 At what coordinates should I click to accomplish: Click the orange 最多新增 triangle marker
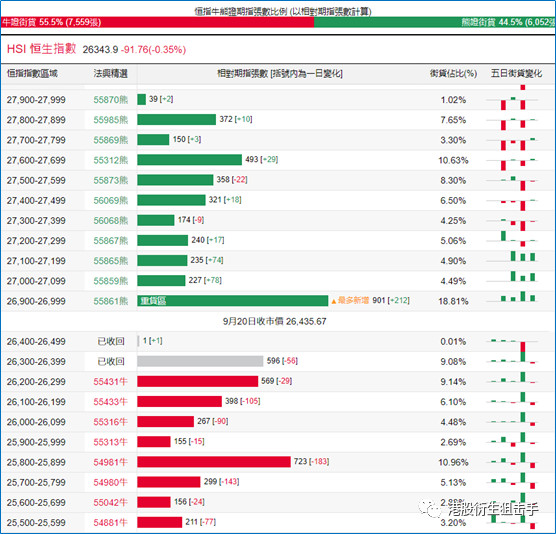pyautogui.click(x=334, y=301)
